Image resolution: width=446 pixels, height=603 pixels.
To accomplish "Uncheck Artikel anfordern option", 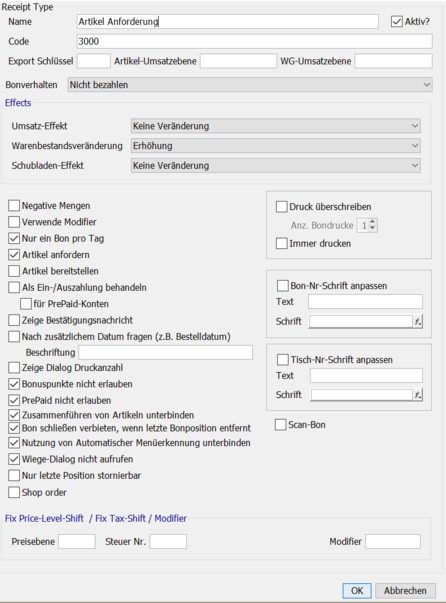I will 14,255.
